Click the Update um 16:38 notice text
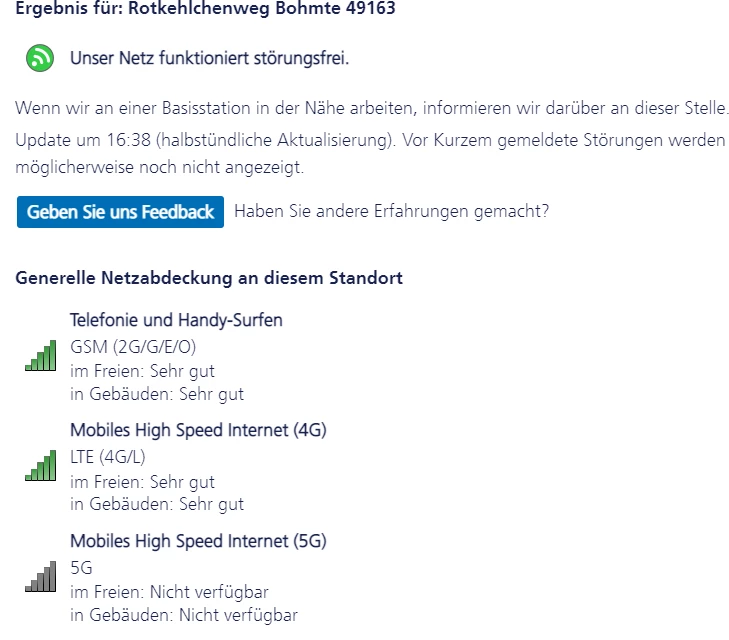Viewport: 729px width, 640px height. click(x=370, y=141)
